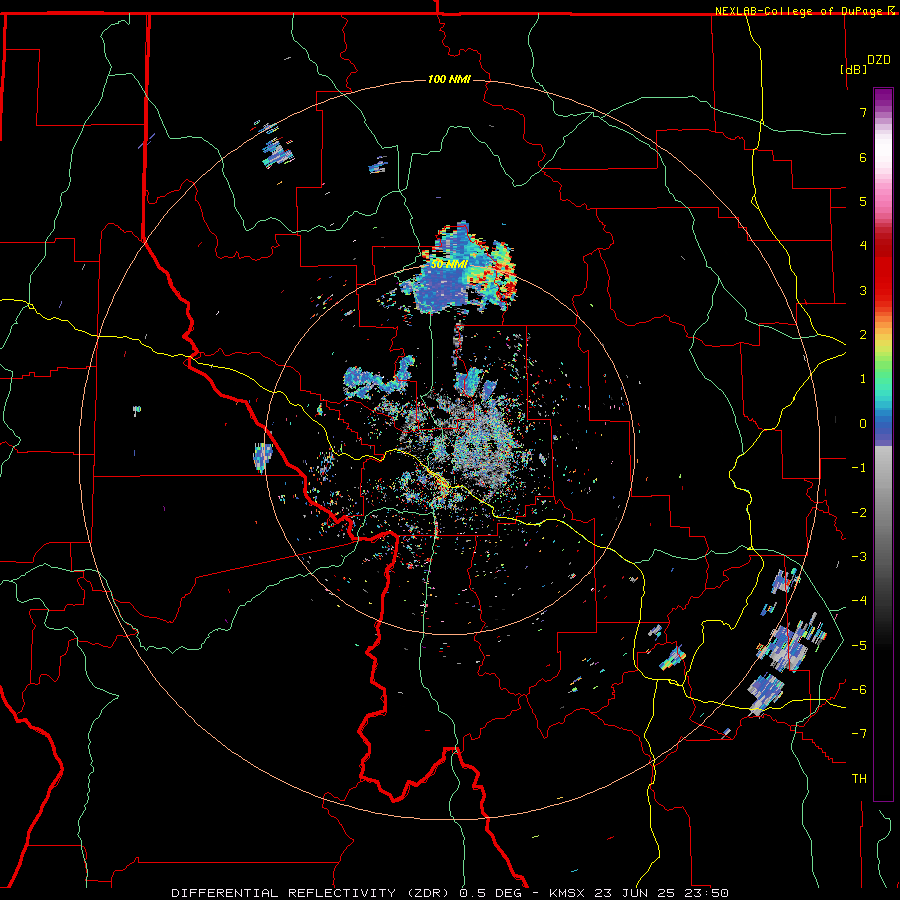Click the 4 value on the dB scale
The width and height of the screenshot is (900, 900).
click(x=863, y=246)
